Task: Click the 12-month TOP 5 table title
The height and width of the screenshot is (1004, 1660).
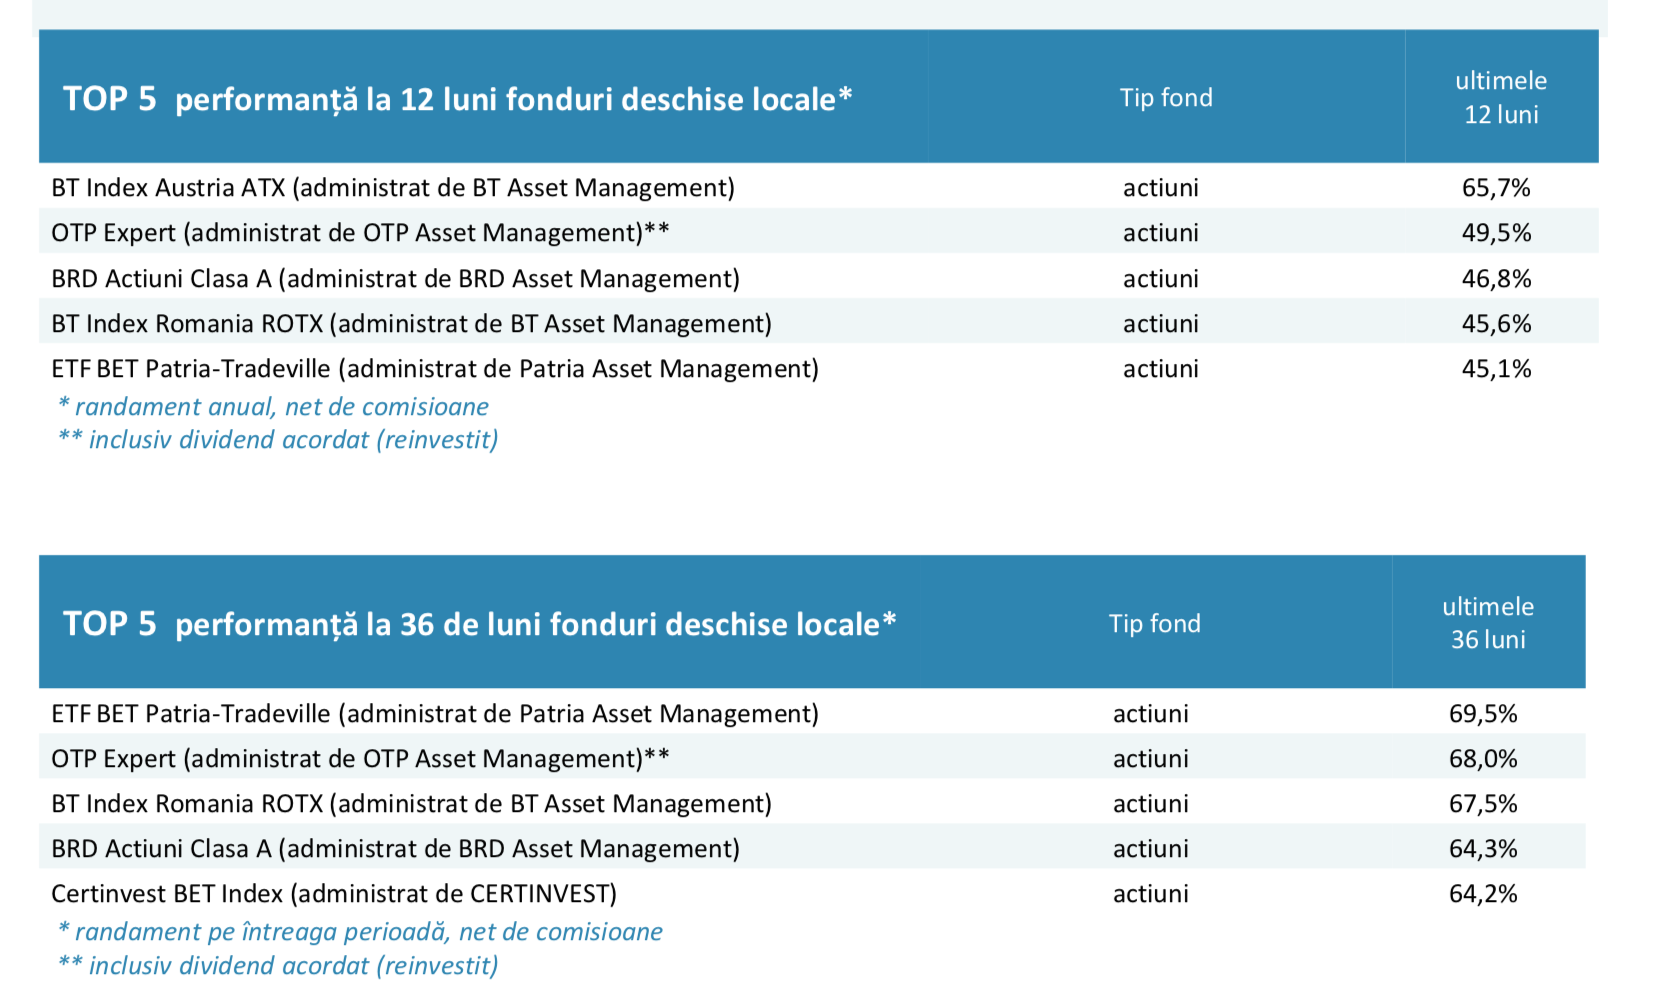Action: pyautogui.click(x=457, y=99)
